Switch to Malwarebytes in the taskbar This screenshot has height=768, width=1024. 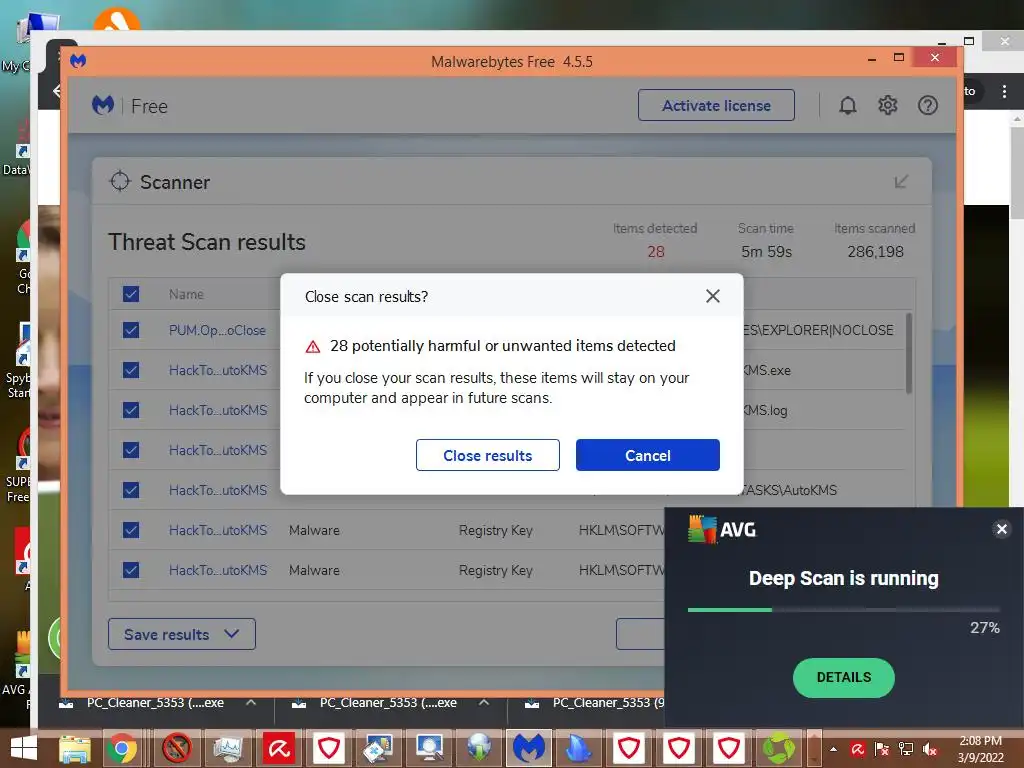point(529,748)
